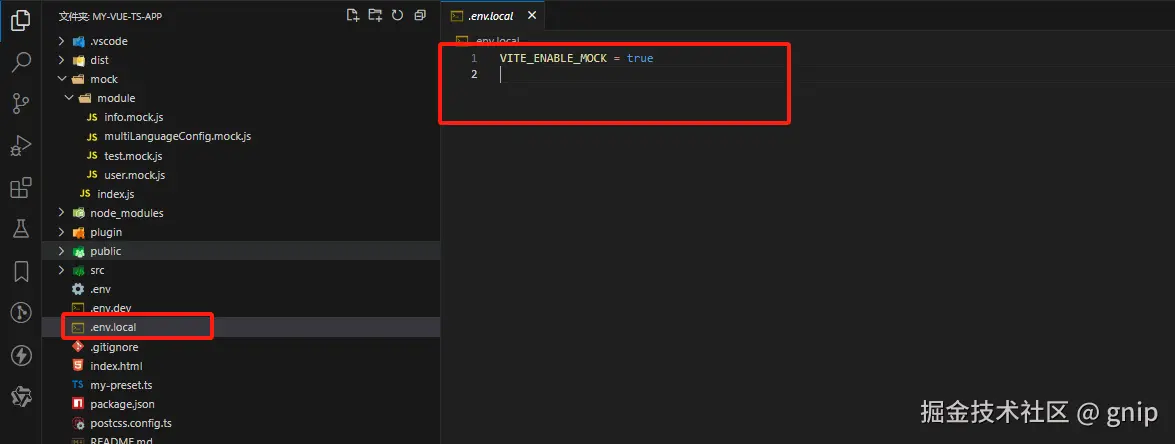Open the Search view in activity bar
Viewport: 1175px width, 444px height.
[x=21, y=61]
